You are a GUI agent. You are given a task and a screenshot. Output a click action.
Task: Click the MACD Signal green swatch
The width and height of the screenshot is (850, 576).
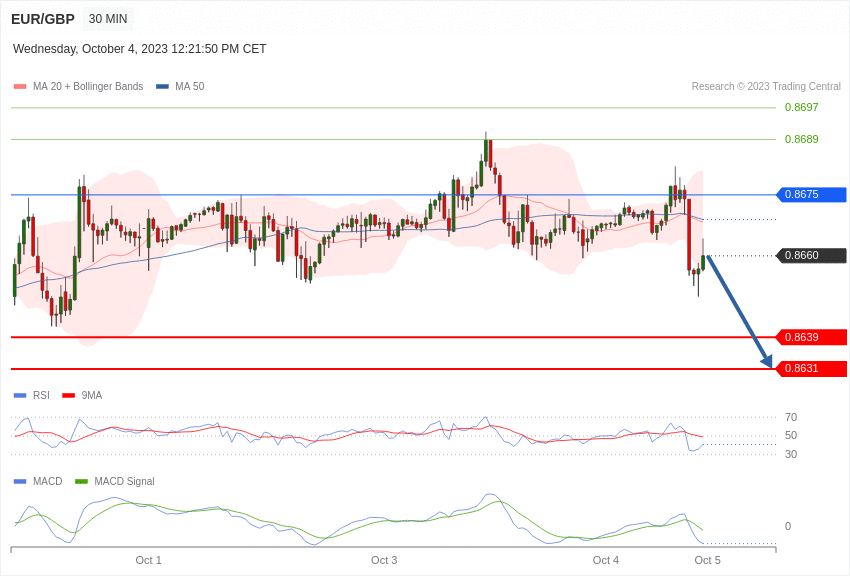[81, 481]
